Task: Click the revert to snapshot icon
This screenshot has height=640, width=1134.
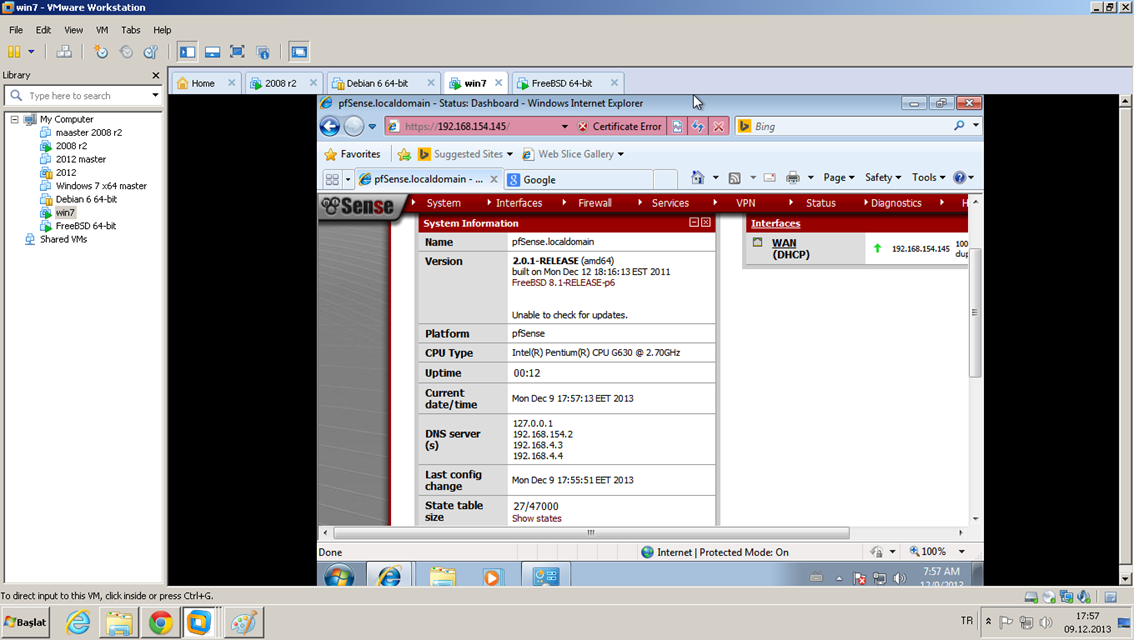Action: tap(126, 52)
